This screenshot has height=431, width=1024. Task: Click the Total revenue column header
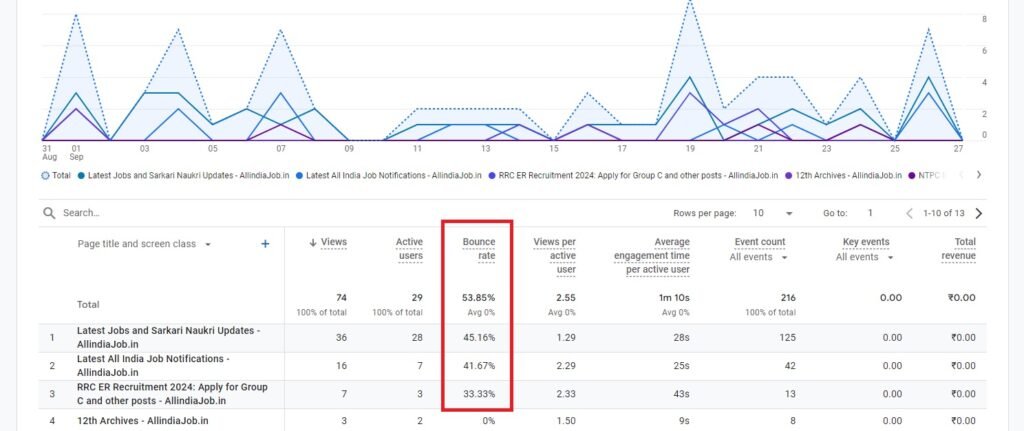pyautogui.click(x=959, y=249)
